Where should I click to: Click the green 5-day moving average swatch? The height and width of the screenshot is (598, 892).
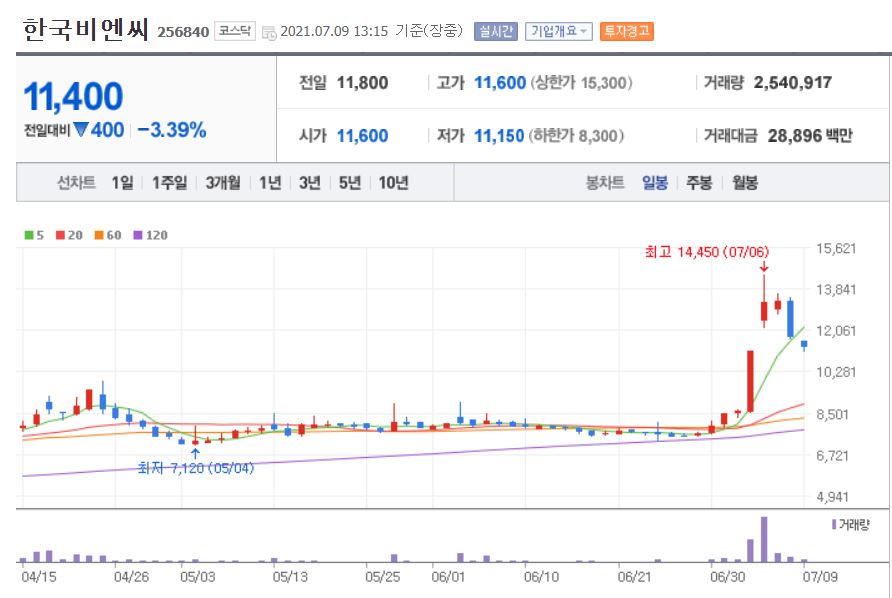(29, 235)
